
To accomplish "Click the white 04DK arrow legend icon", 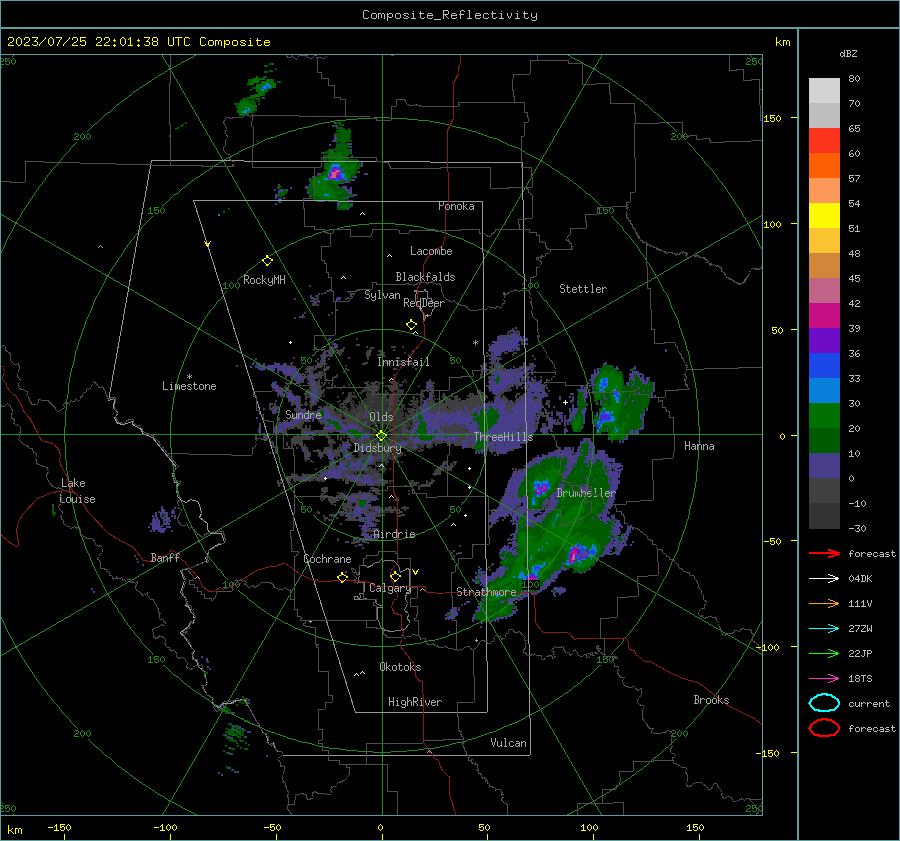I will coord(824,579).
